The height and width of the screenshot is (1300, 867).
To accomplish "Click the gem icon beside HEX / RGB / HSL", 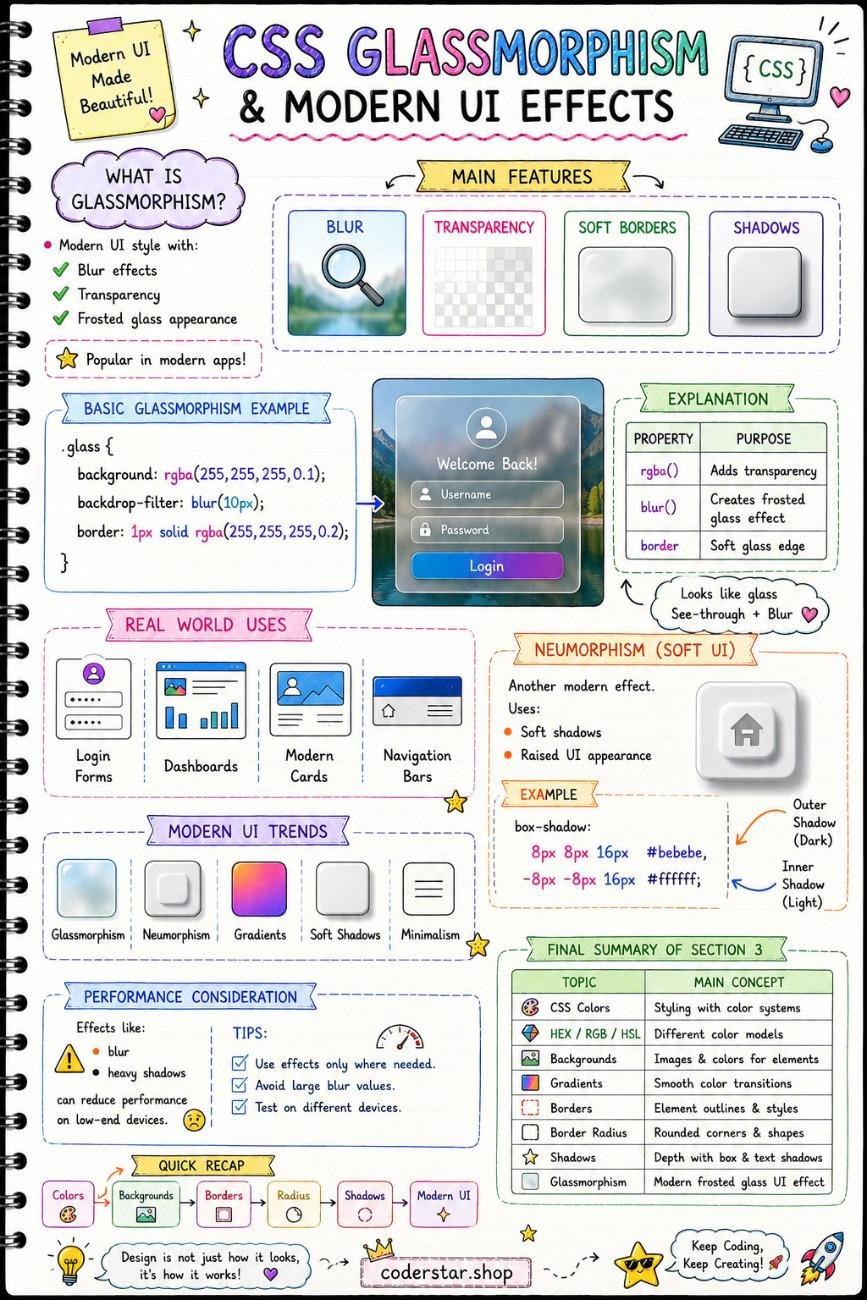I will tap(531, 1033).
